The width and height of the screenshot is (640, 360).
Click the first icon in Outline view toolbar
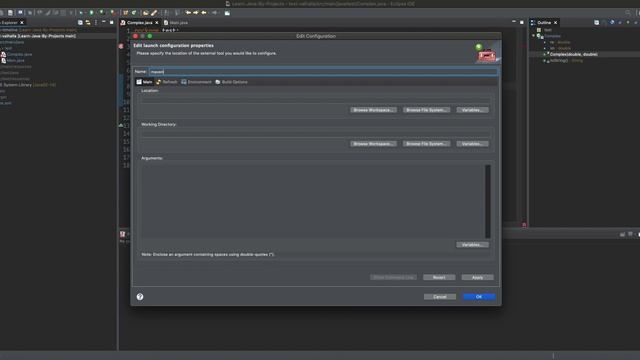[x=597, y=22]
